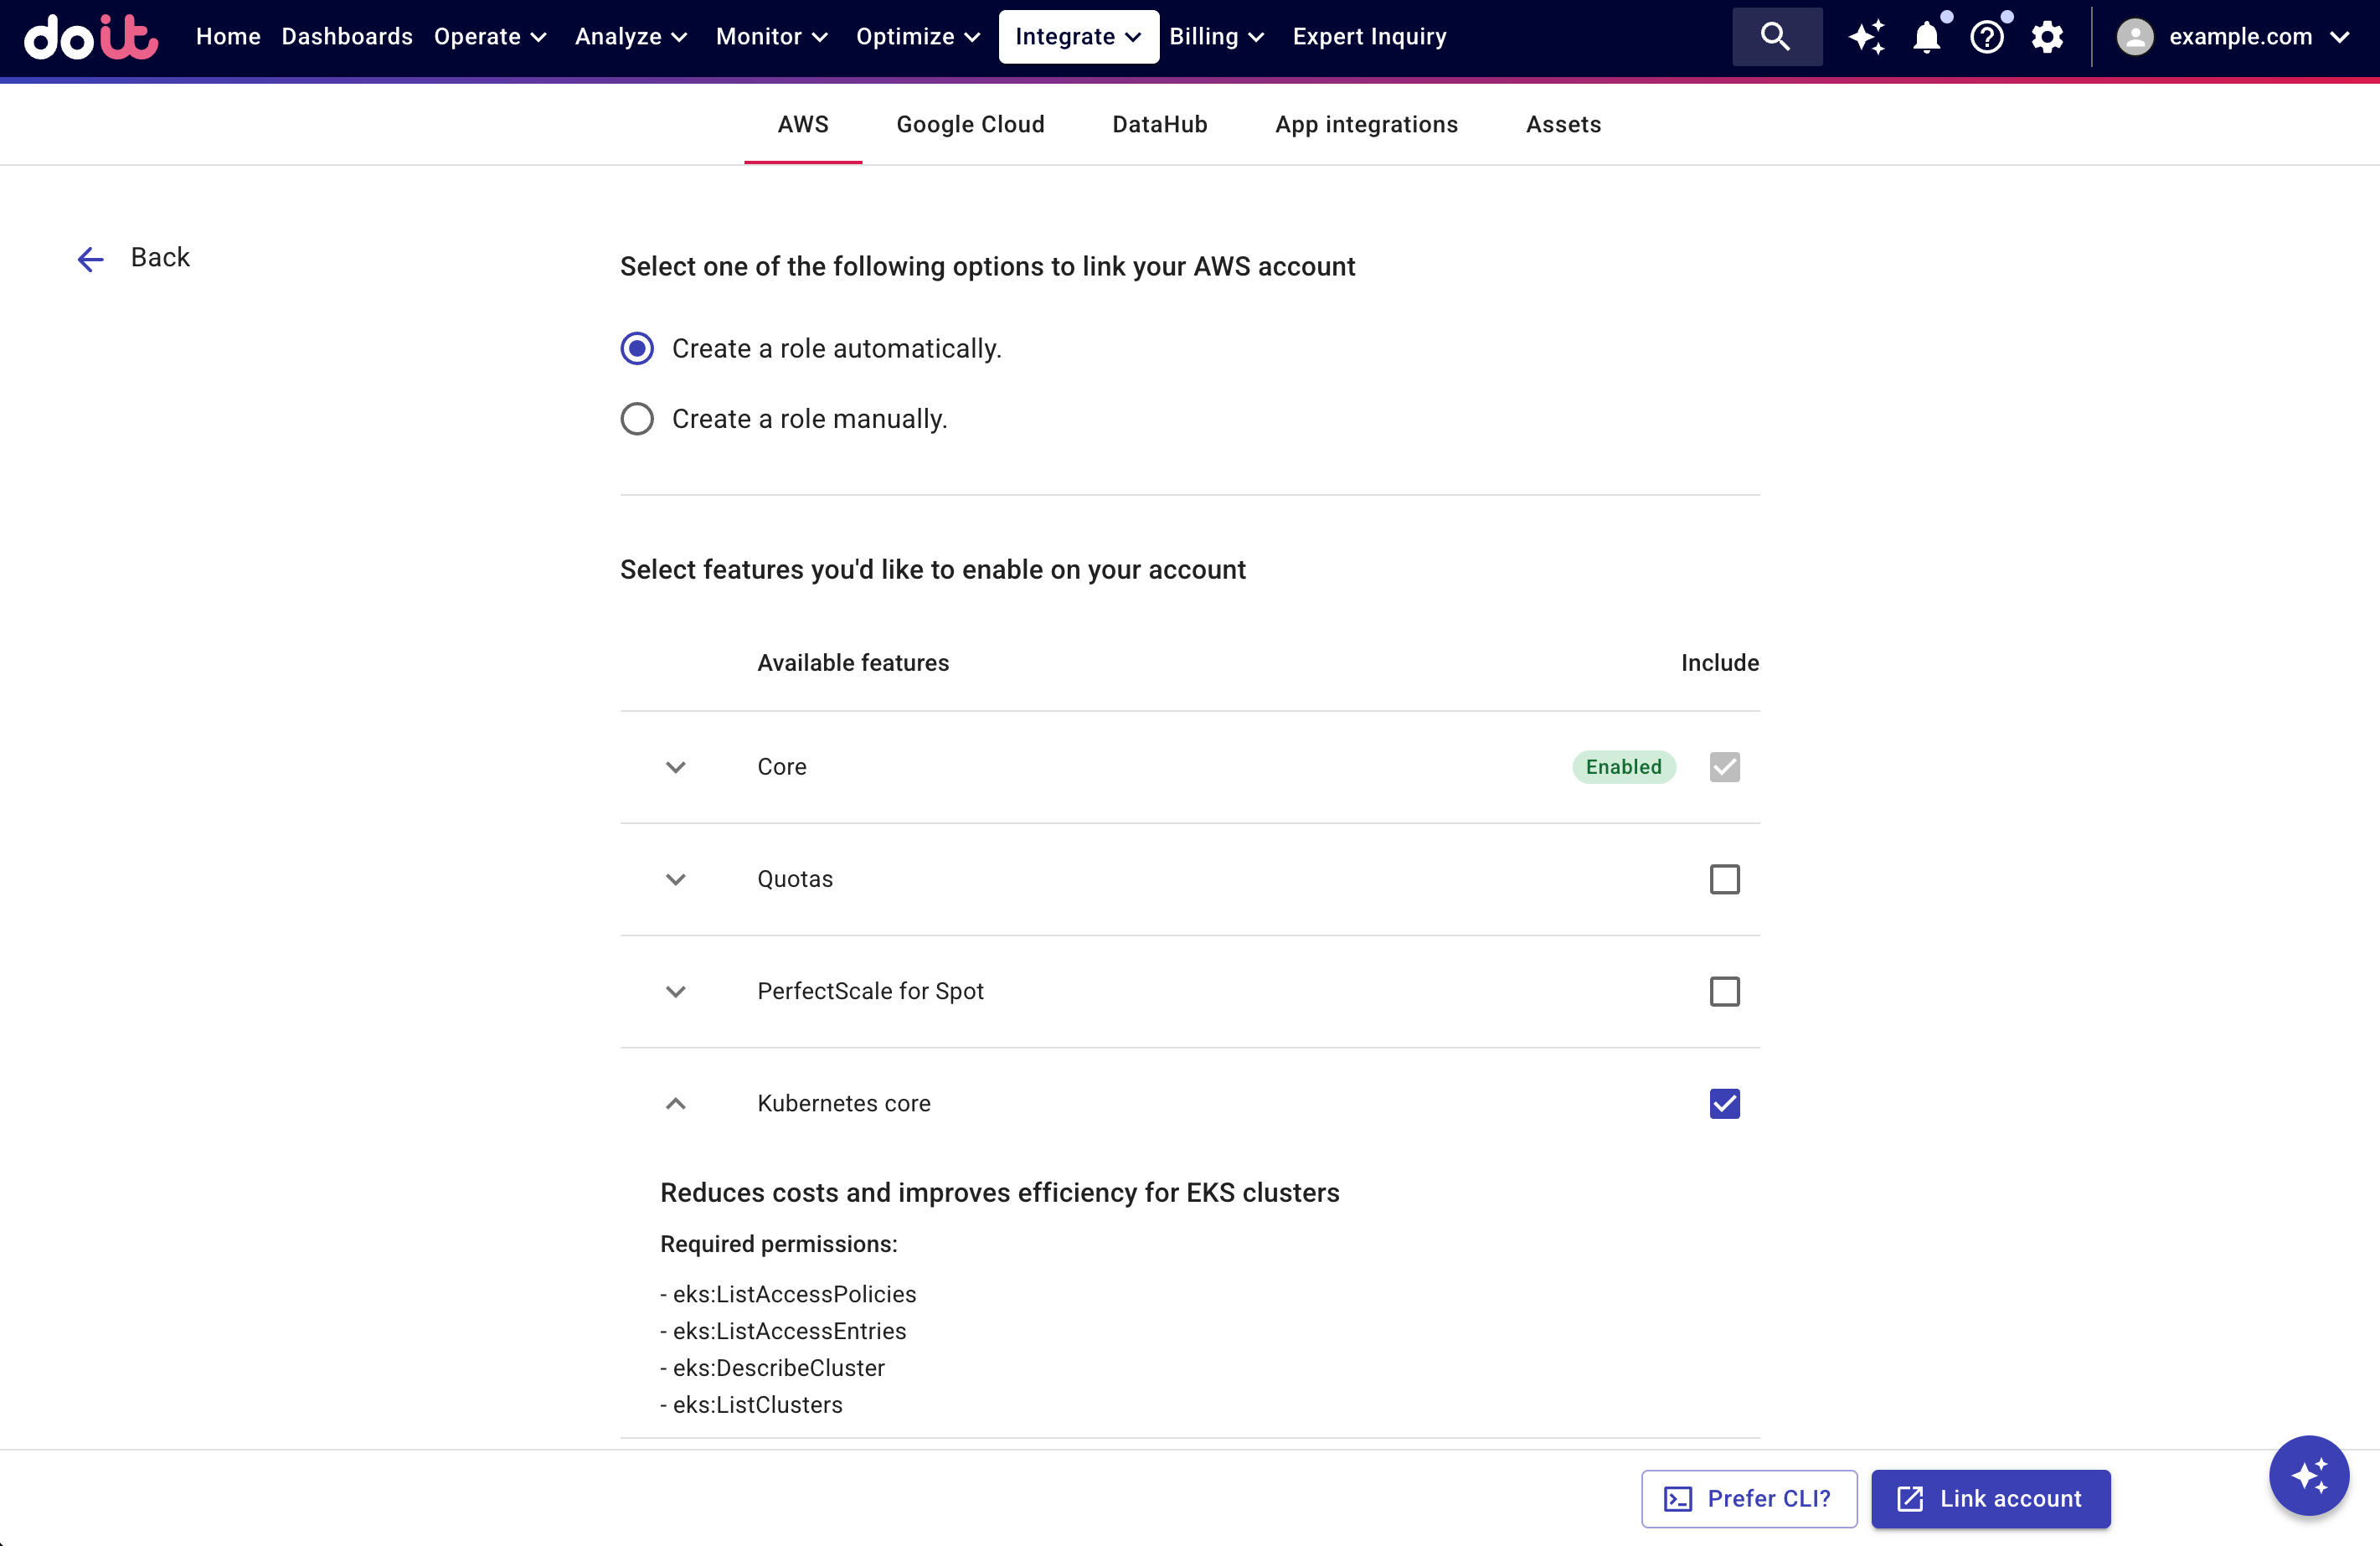Click the Prefer CLI? button

1749,1498
